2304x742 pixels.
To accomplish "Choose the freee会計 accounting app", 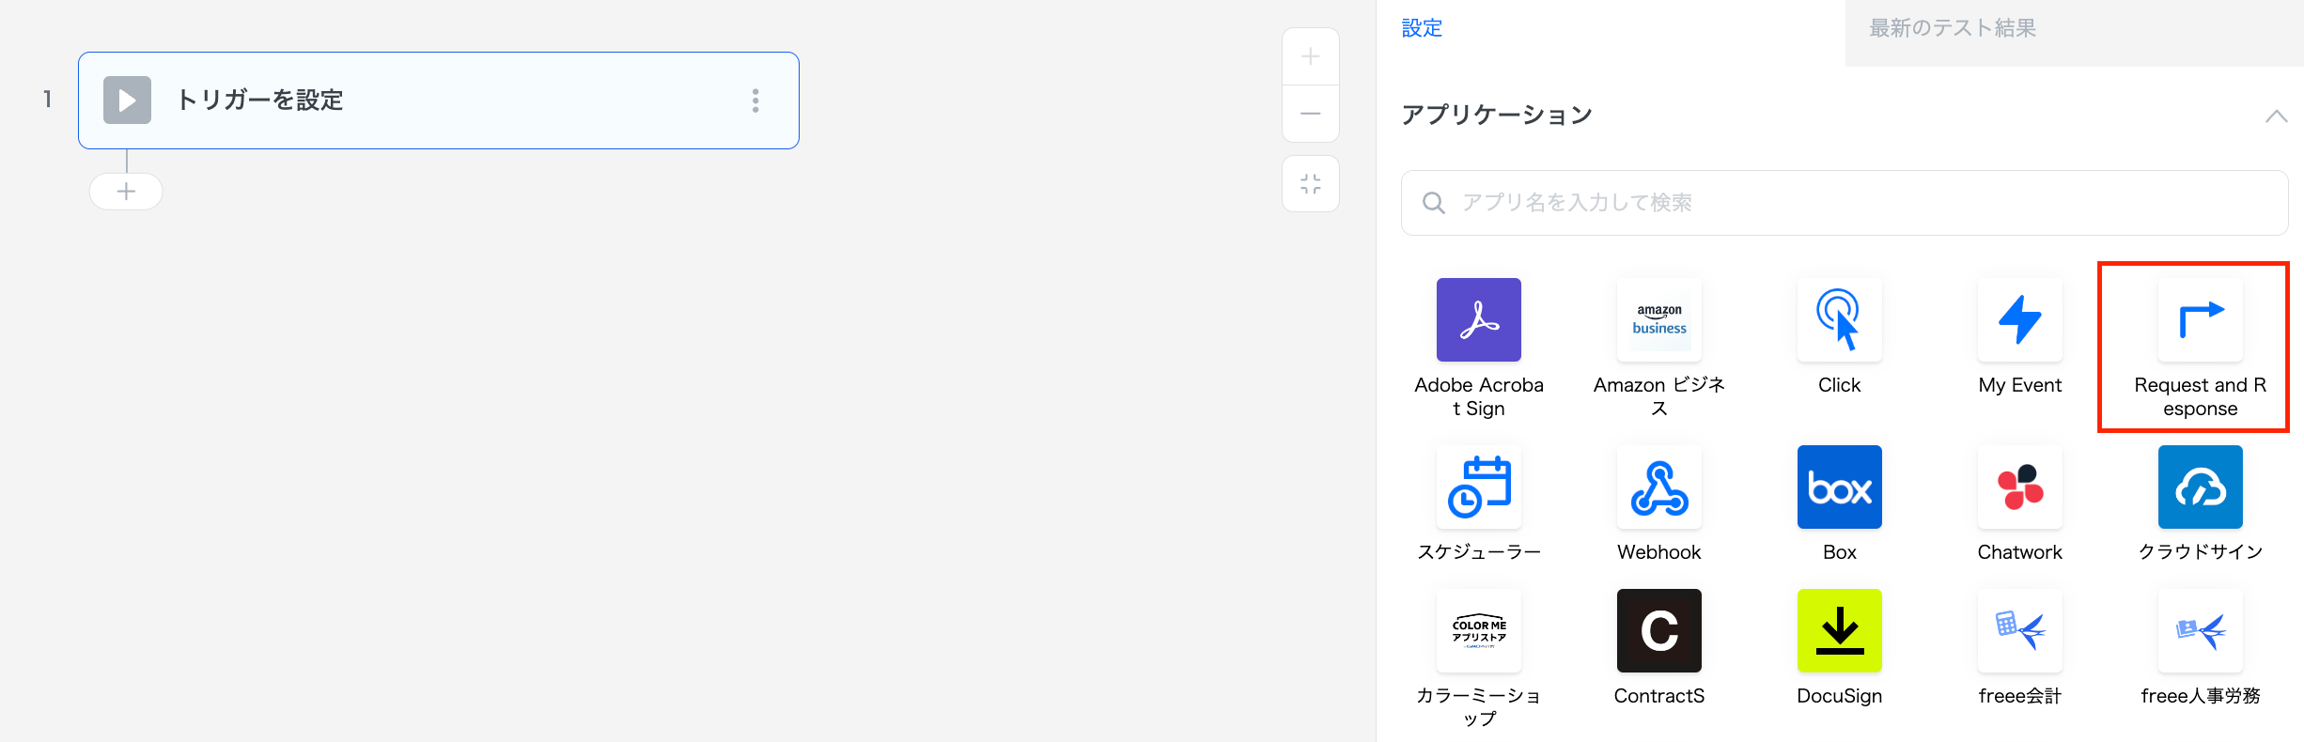I will (x=2019, y=631).
